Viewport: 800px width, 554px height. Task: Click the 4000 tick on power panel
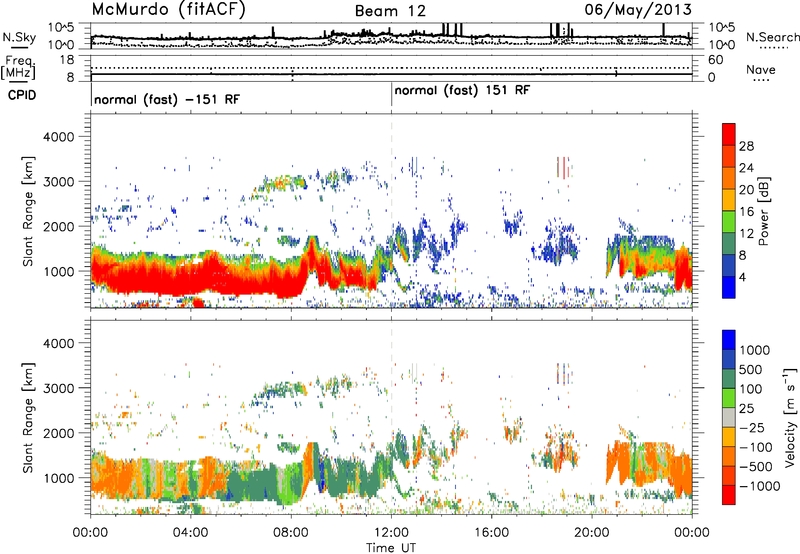pyautogui.click(x=58, y=137)
